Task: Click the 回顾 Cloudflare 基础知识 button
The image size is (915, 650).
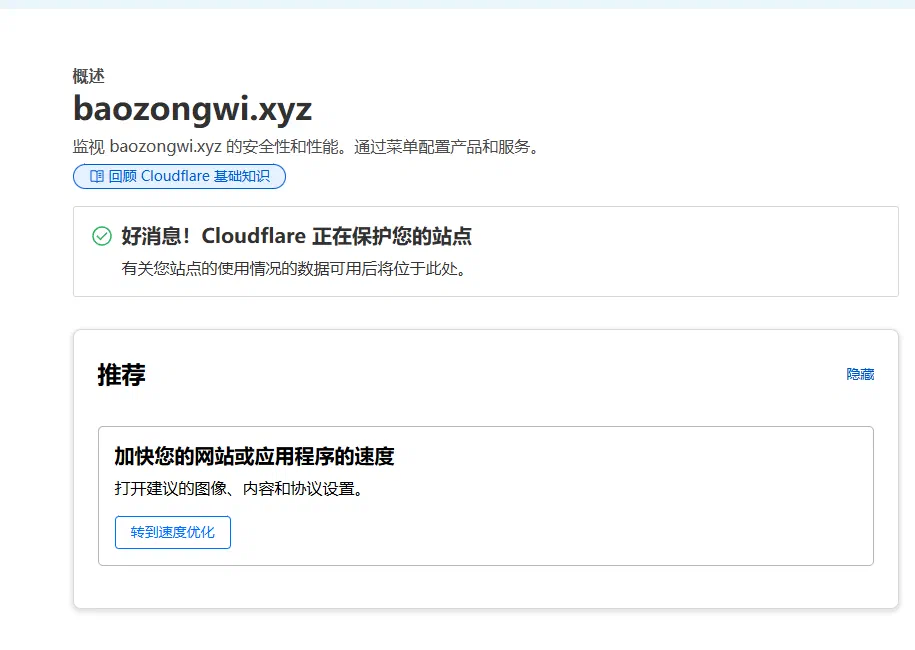Action: pos(179,176)
